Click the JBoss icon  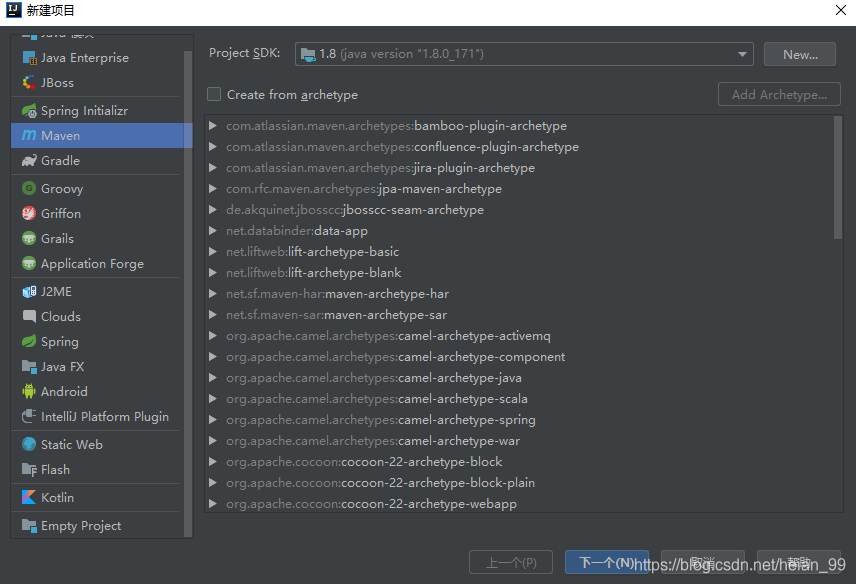click(x=29, y=83)
